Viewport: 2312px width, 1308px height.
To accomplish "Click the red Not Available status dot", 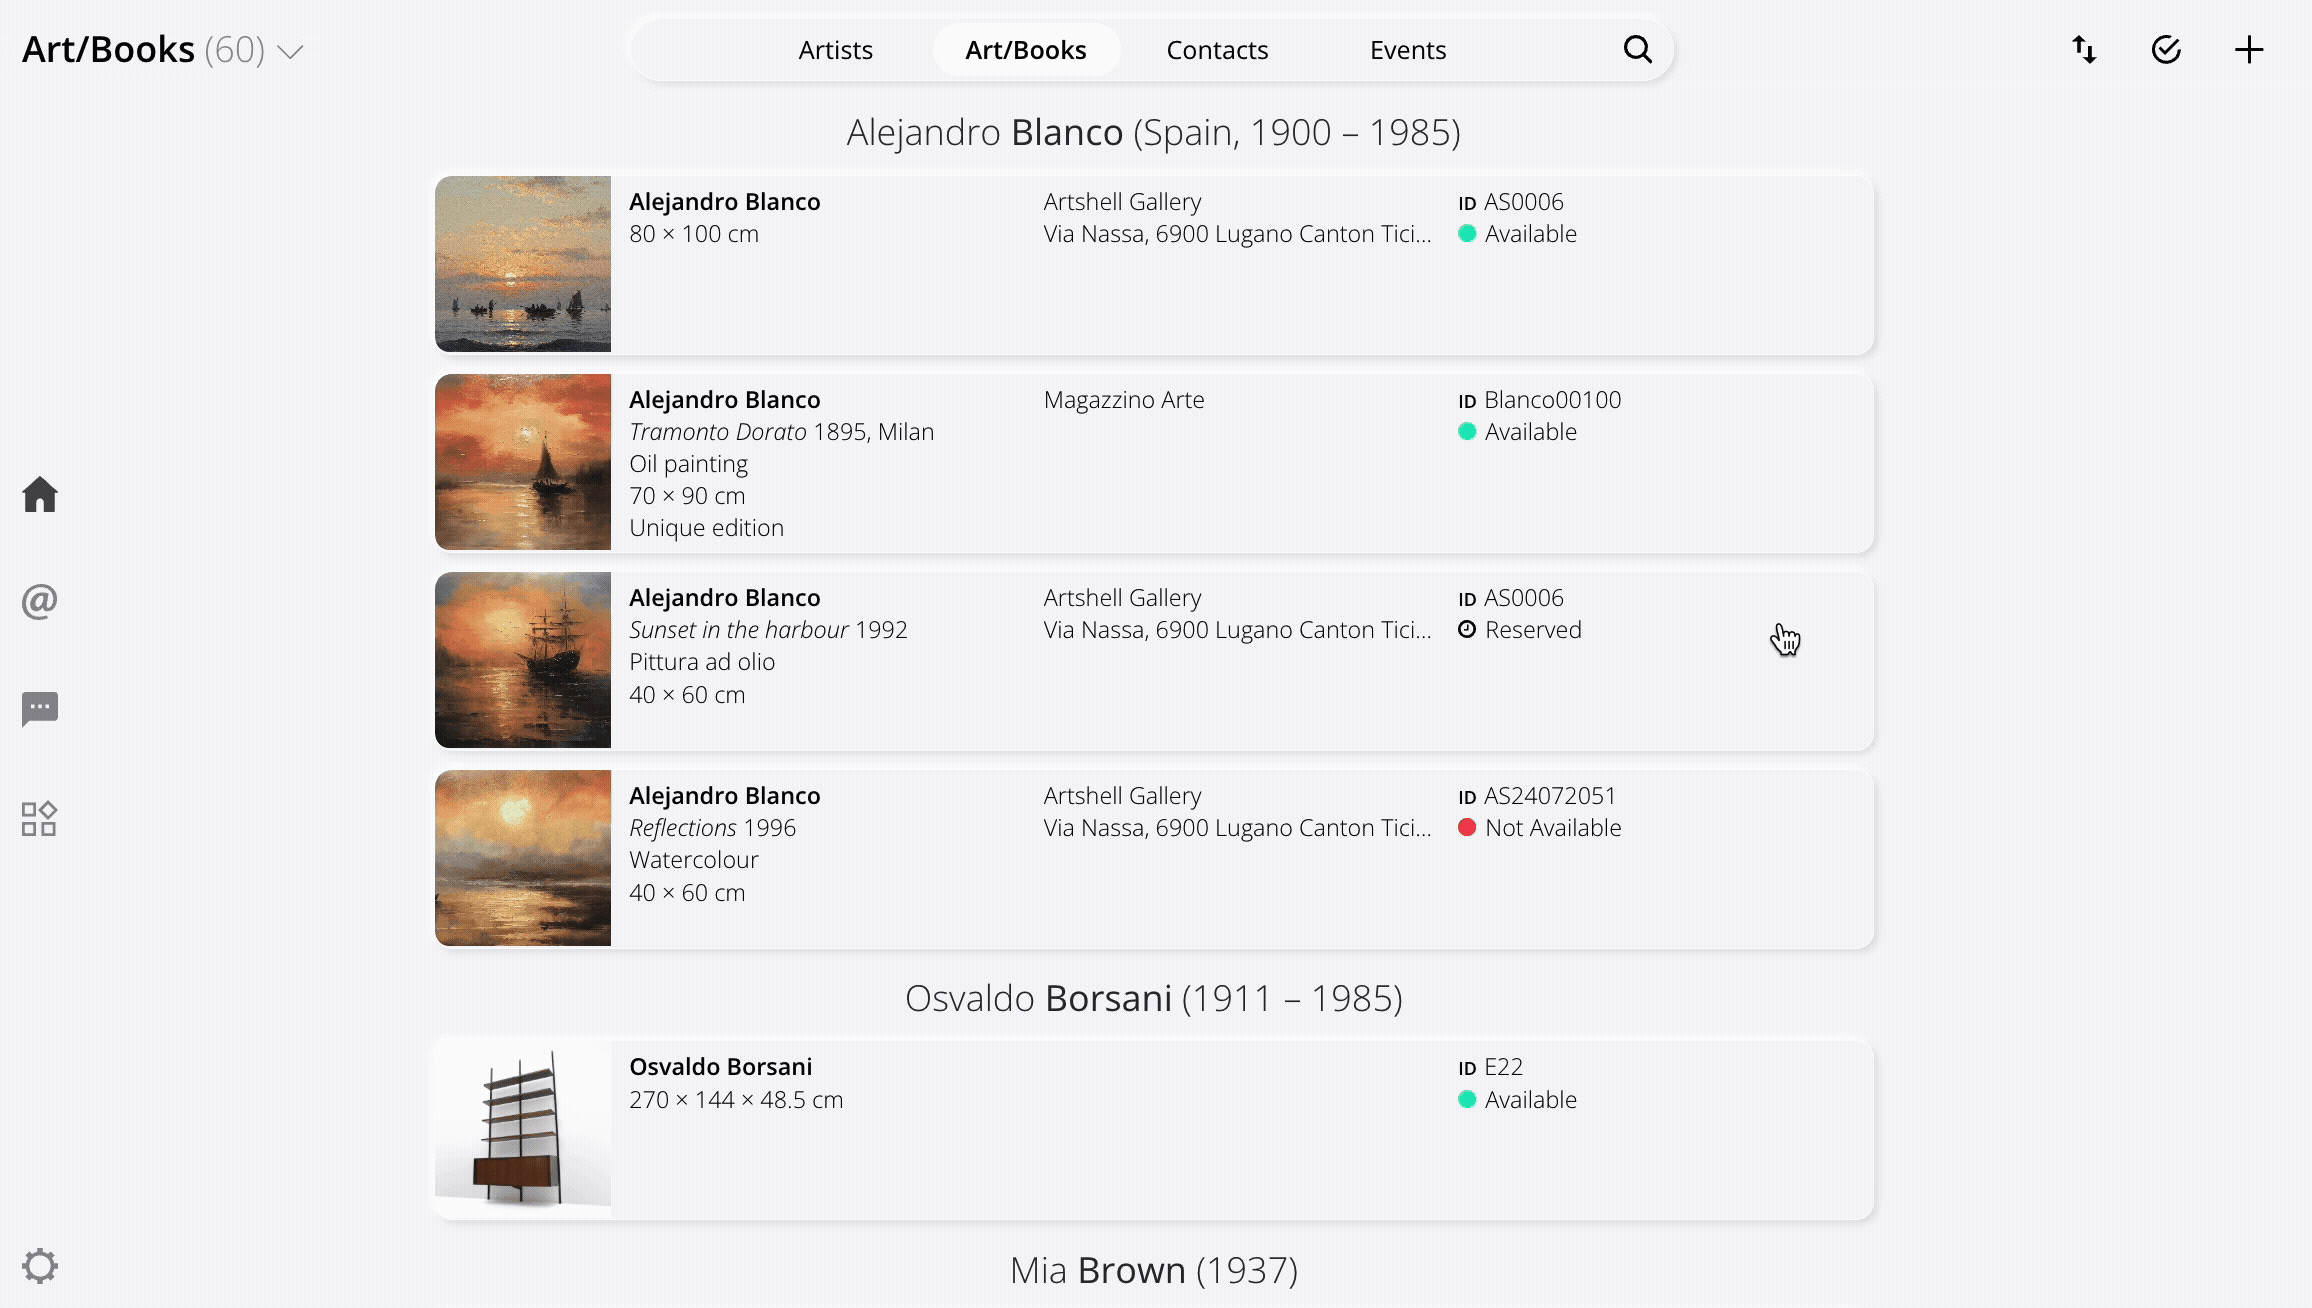I will pyautogui.click(x=1467, y=828).
